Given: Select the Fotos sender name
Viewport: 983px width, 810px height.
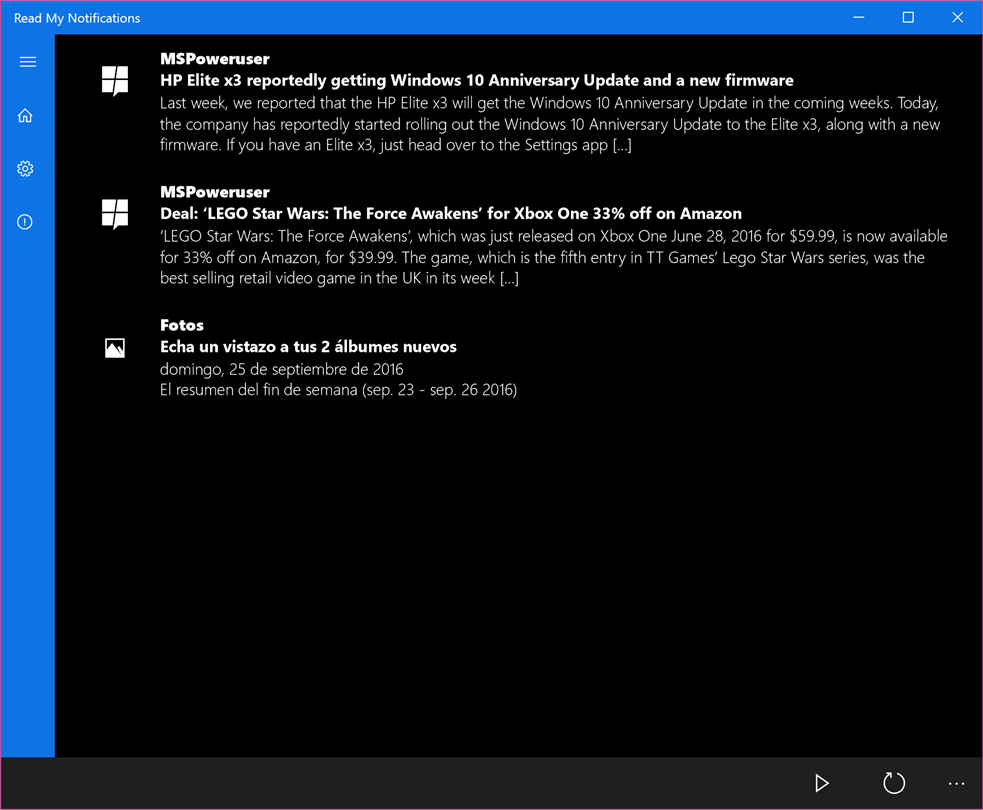Looking at the screenshot, I should point(182,325).
